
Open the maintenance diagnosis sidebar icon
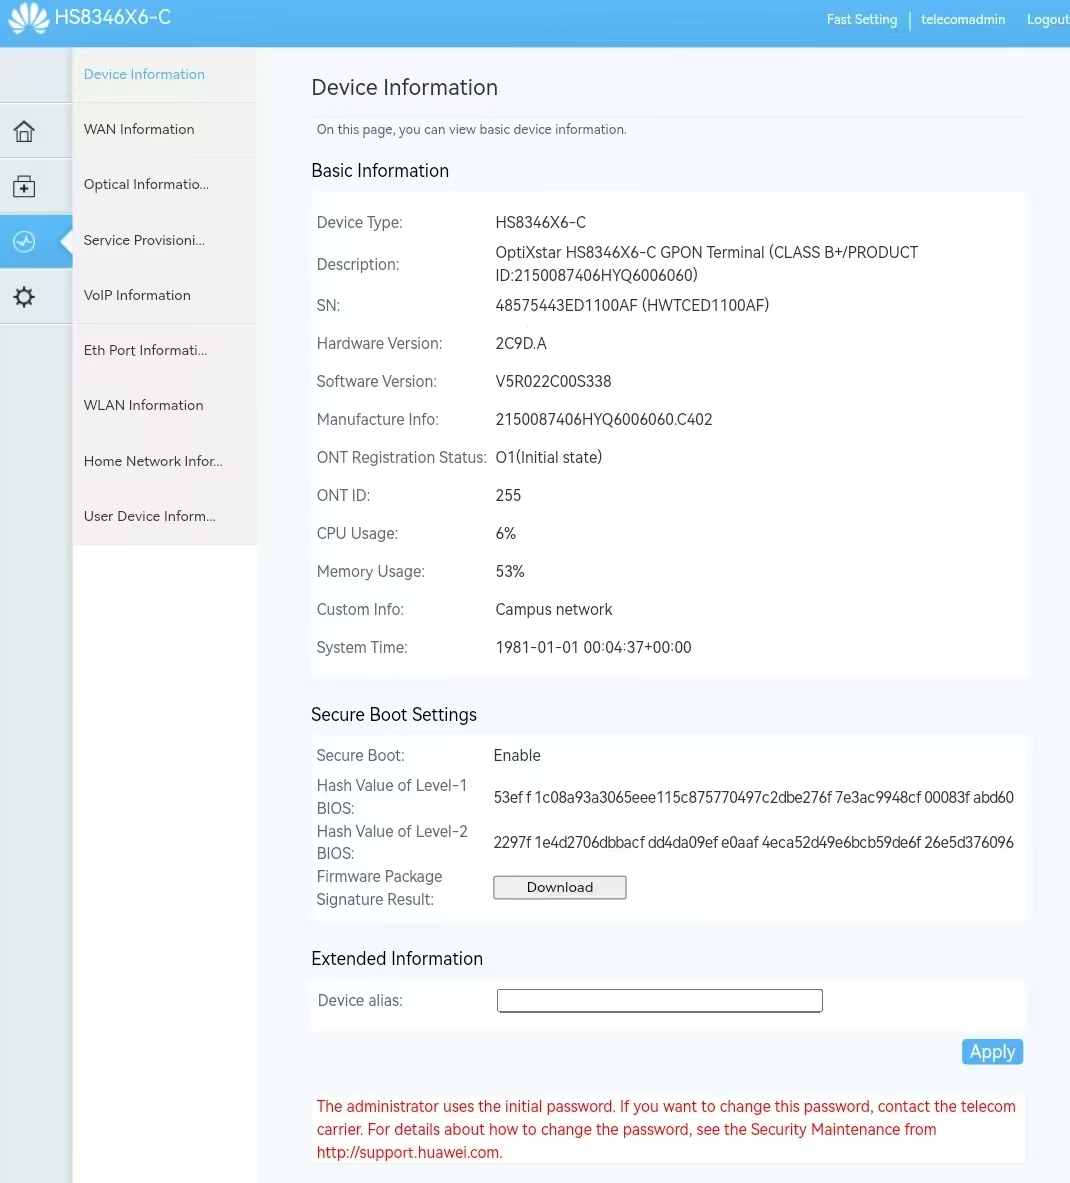click(x=24, y=187)
